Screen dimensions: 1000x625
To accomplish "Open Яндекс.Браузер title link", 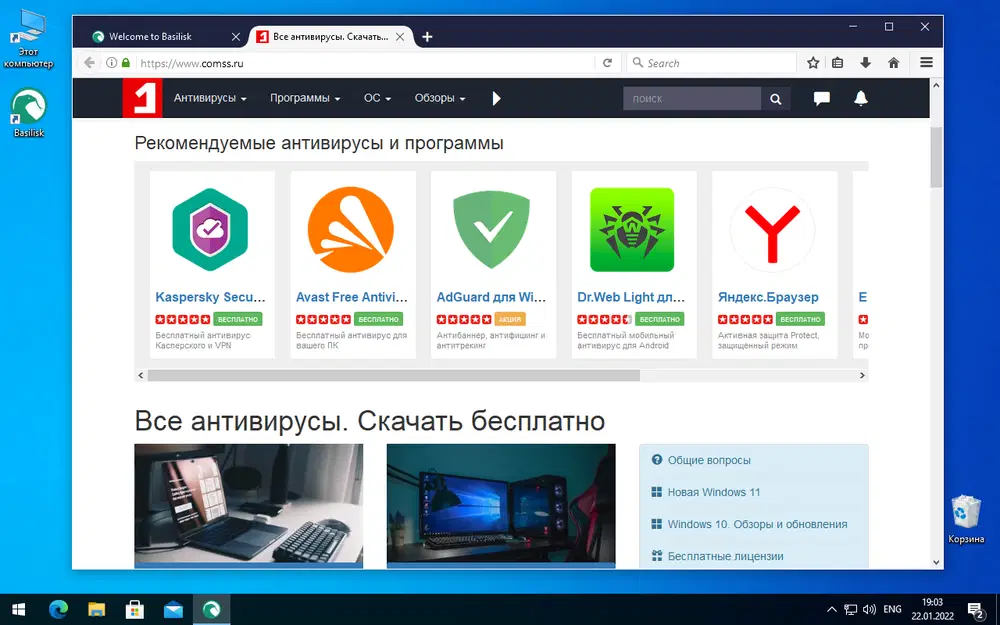I will [768, 297].
